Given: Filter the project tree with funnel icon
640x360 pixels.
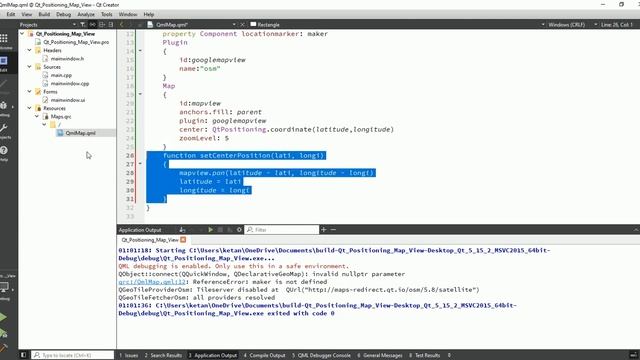Looking at the screenshot, I should point(82,24).
